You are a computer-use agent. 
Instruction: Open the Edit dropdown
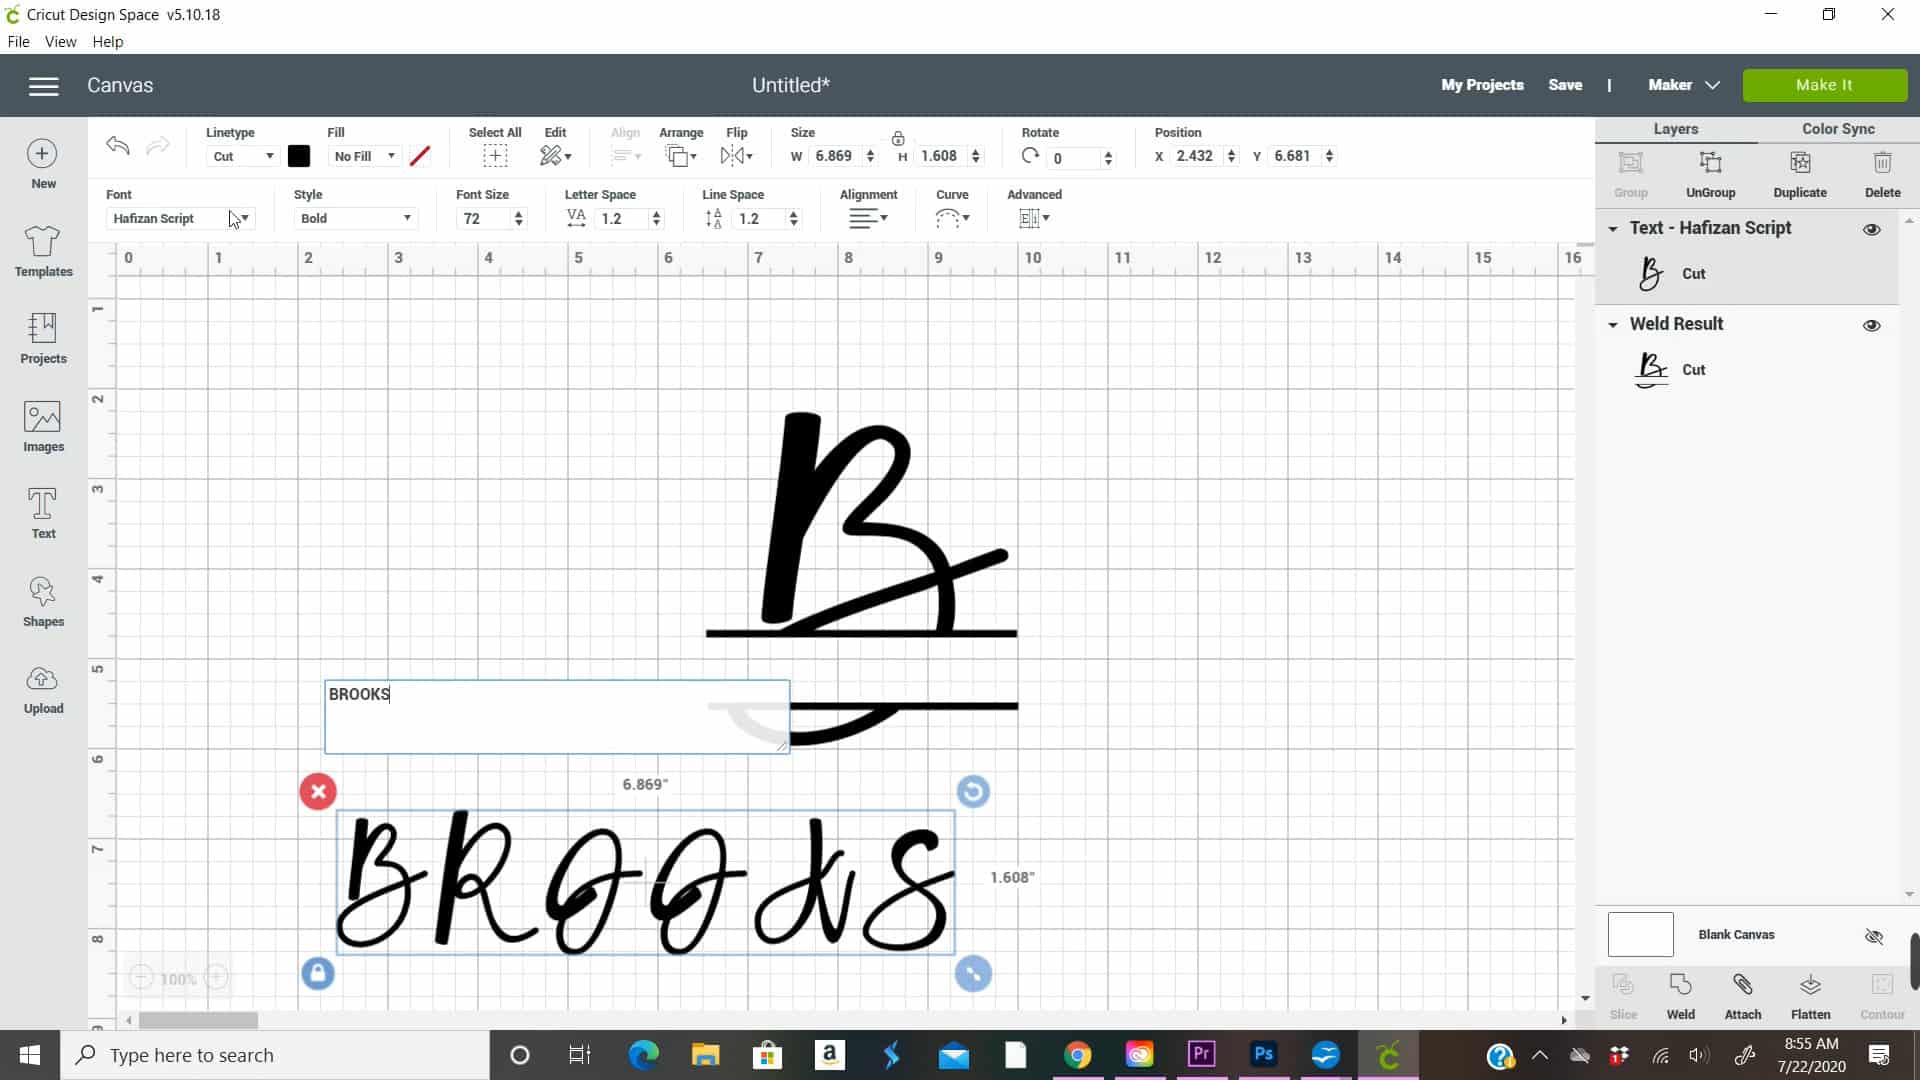point(556,156)
